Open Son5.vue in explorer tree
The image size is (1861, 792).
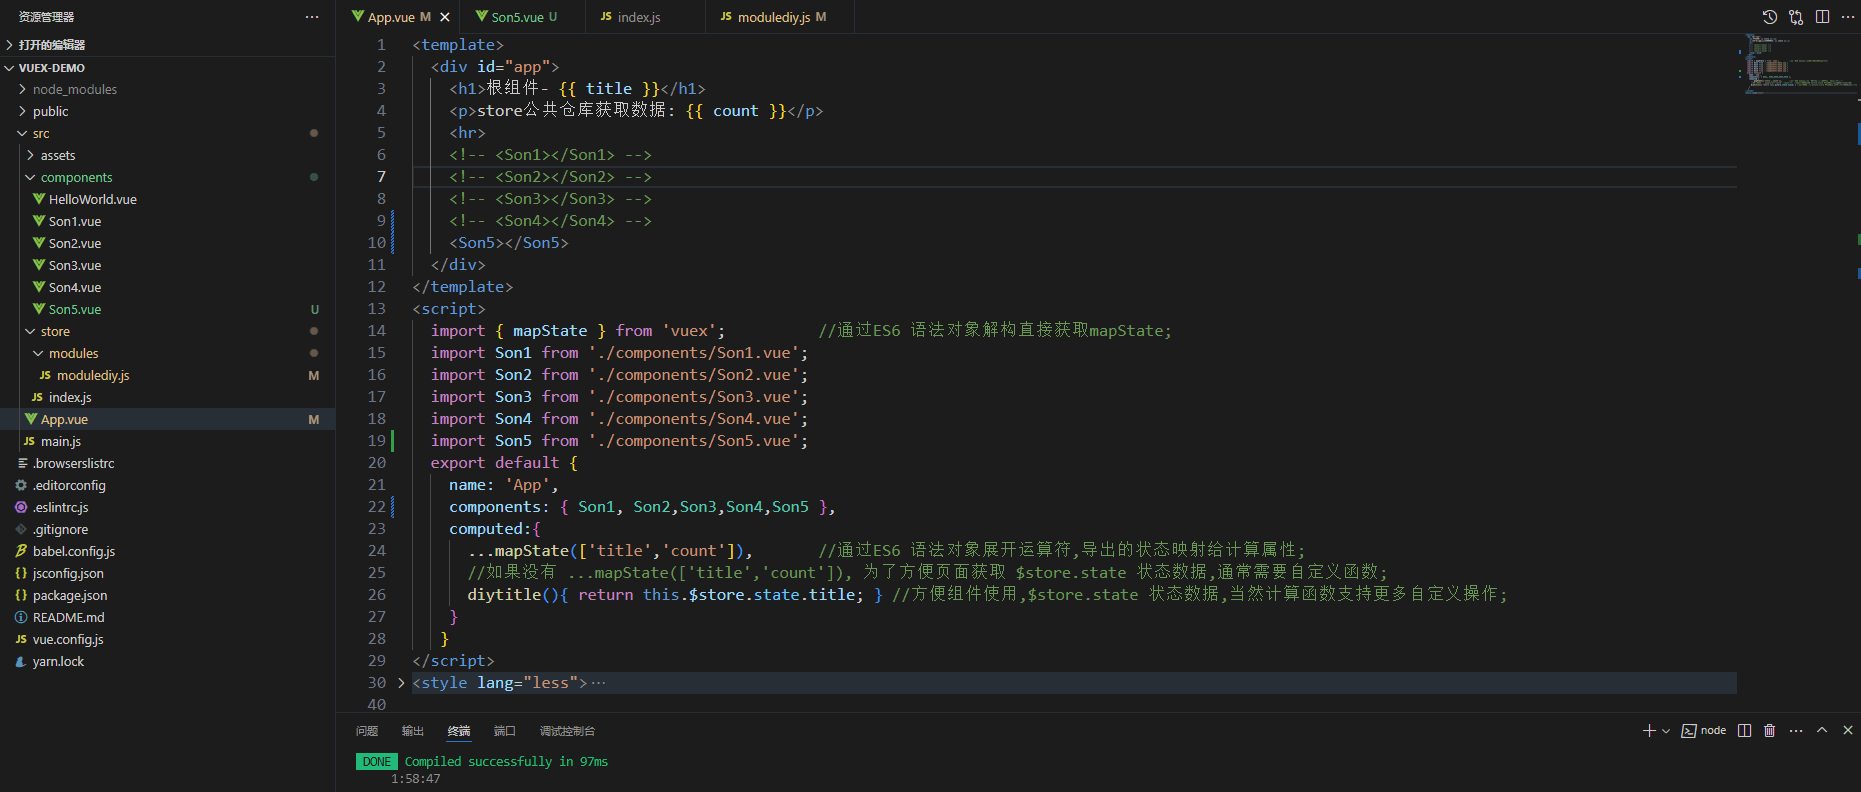coord(167,309)
